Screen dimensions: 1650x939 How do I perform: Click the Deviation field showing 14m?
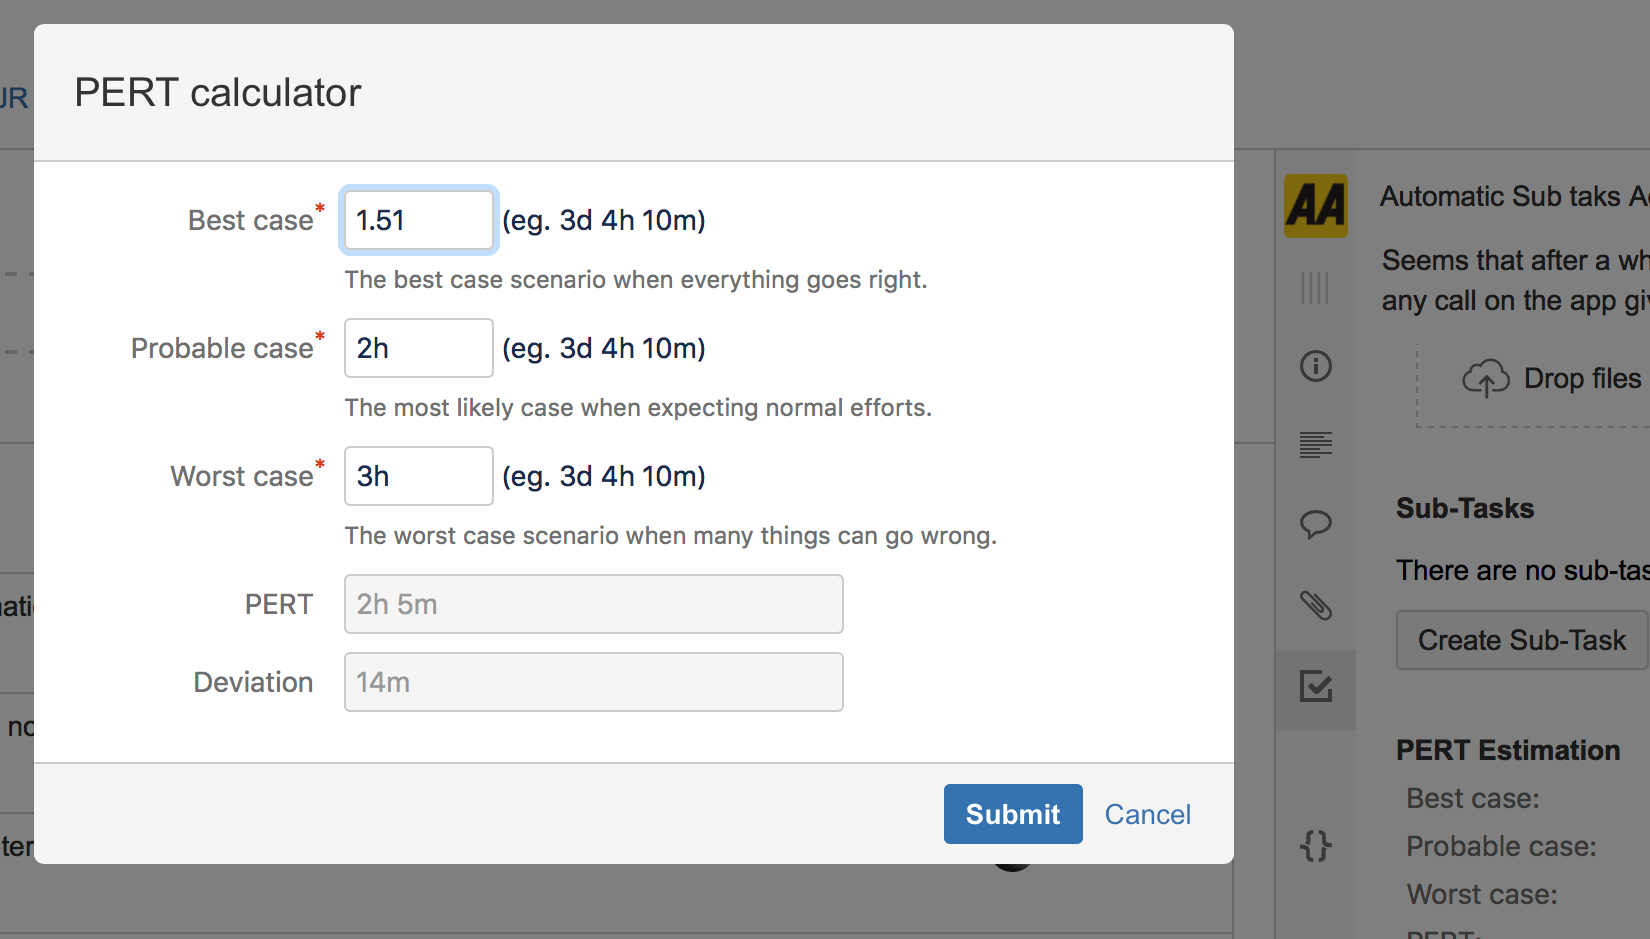[593, 682]
